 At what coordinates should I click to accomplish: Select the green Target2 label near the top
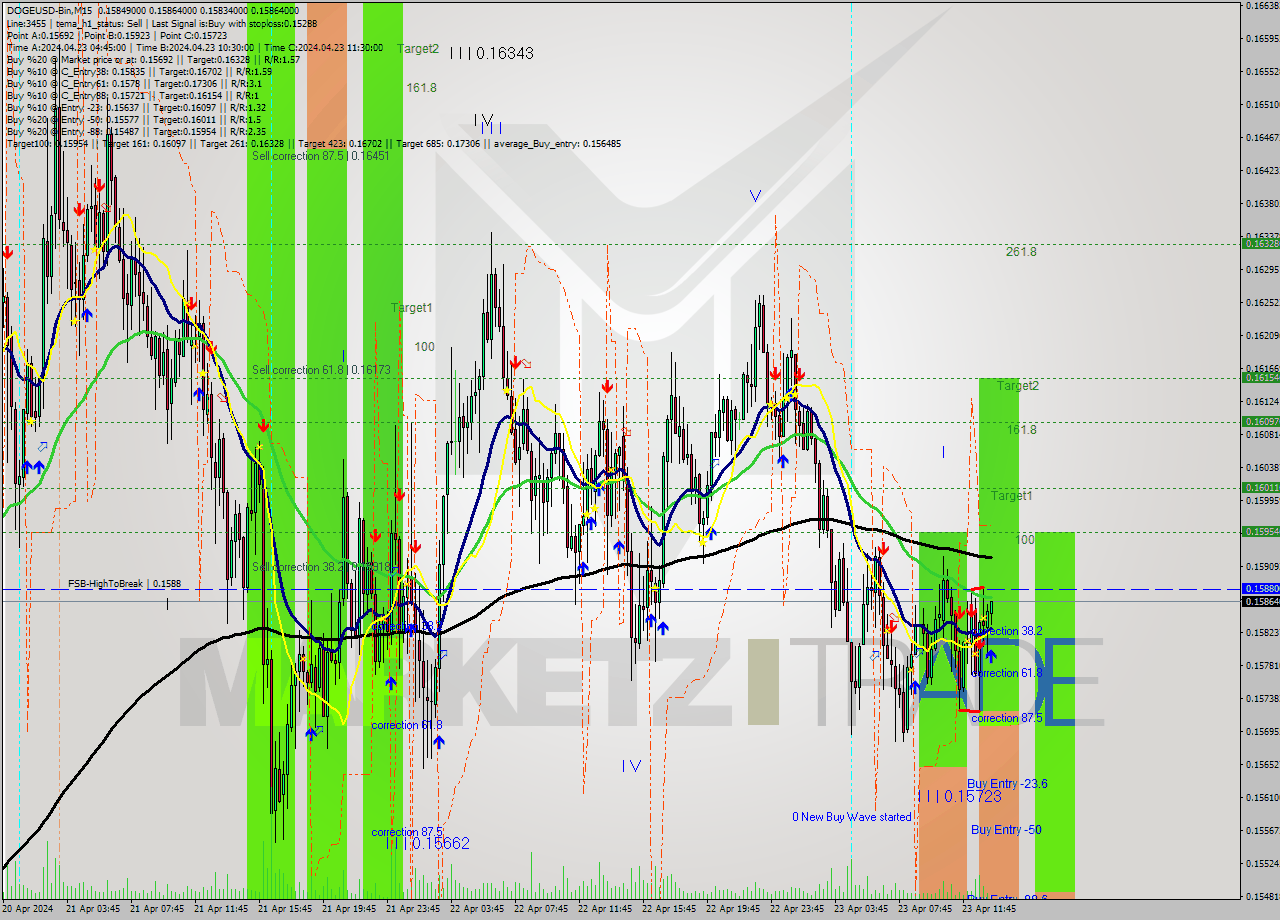[x=417, y=48]
